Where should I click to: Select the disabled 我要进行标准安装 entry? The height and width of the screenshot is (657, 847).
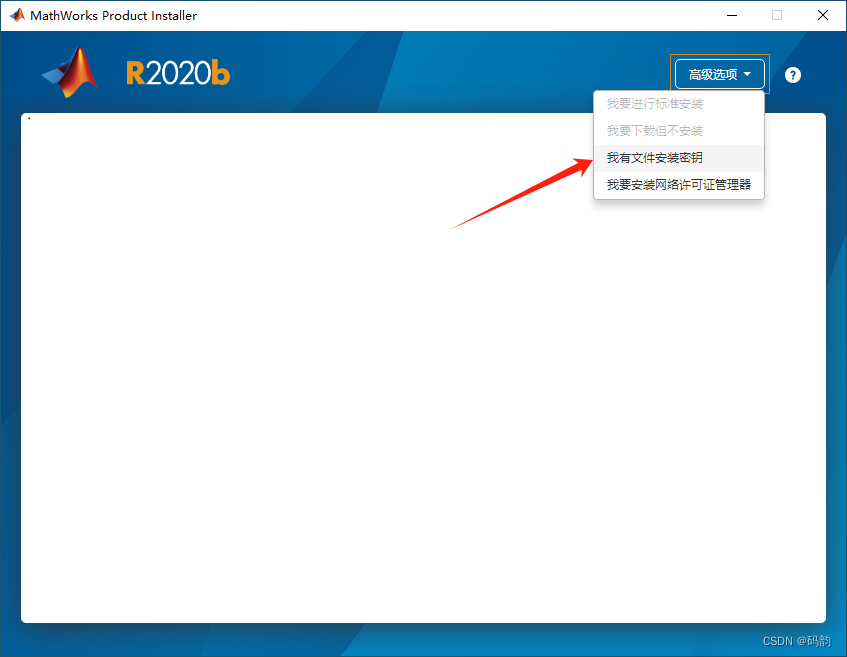pyautogui.click(x=678, y=104)
